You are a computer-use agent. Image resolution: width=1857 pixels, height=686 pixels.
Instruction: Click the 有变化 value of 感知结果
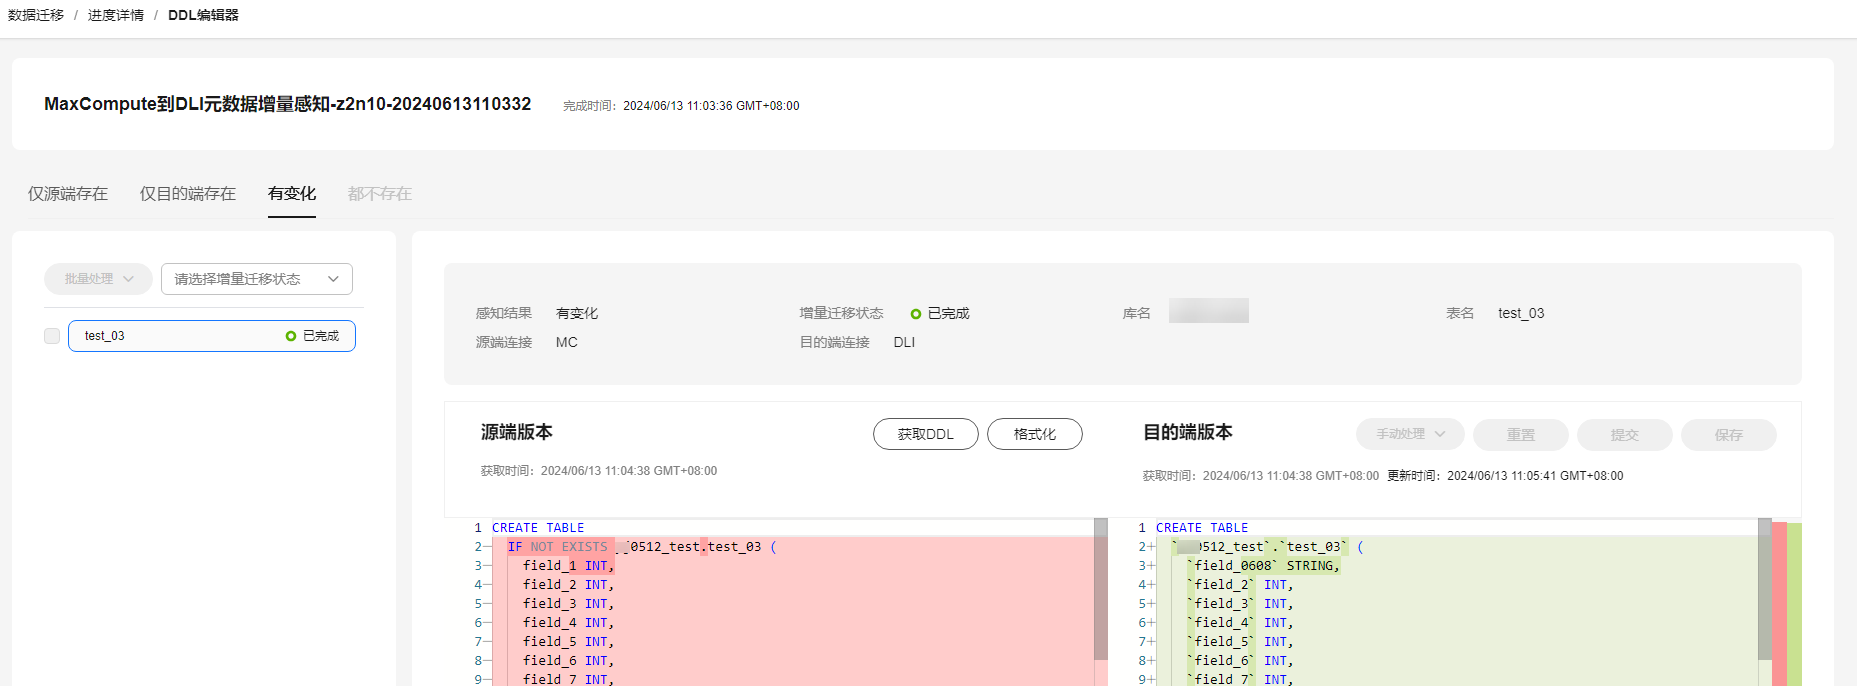[x=577, y=313]
